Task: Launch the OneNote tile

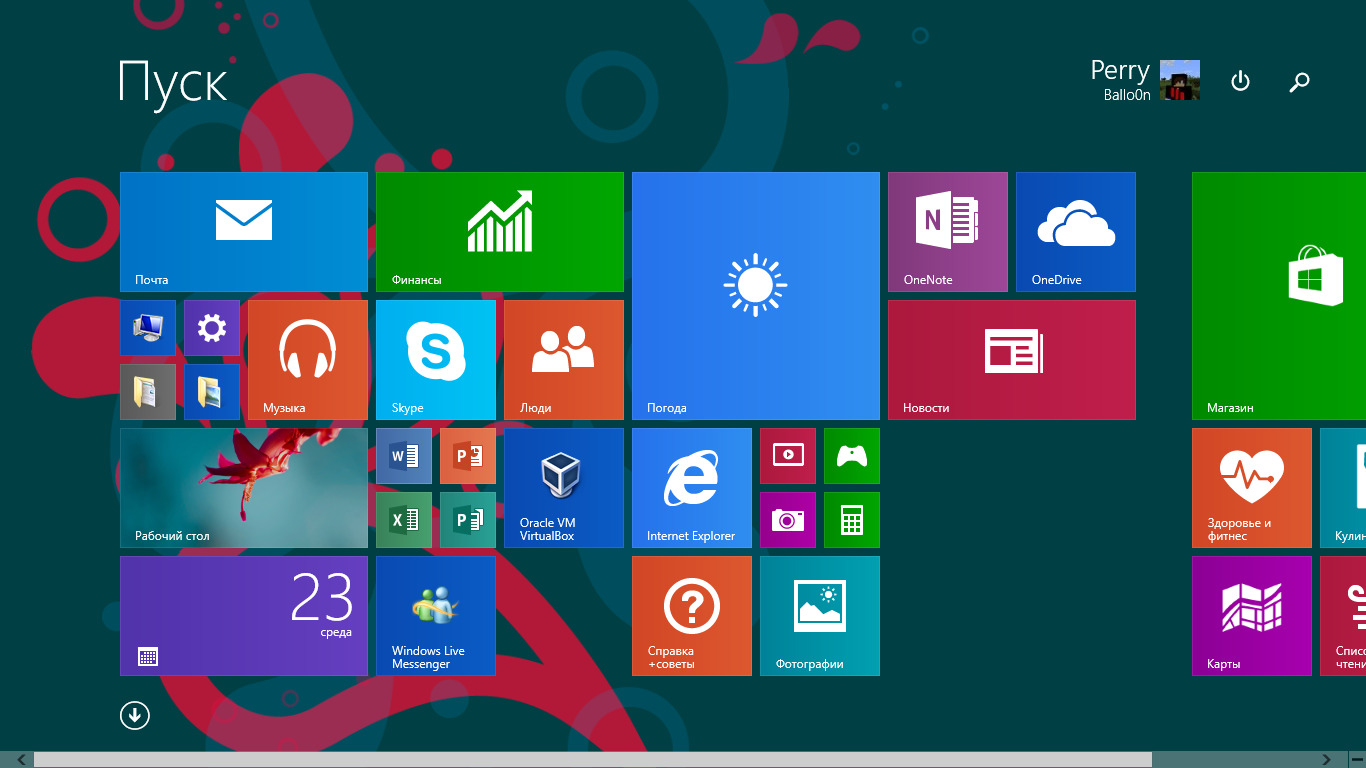Action: pos(947,231)
